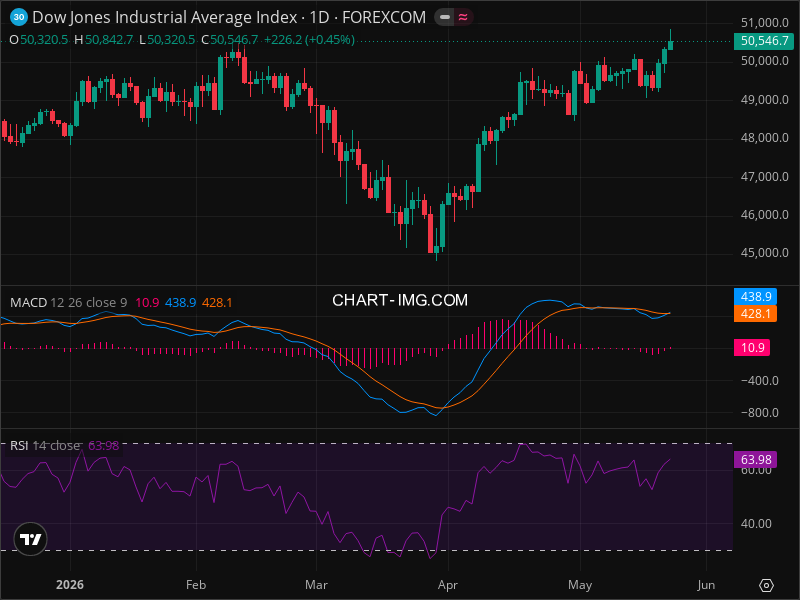Click the Close value 50,546.7 in header

[x=234, y=40]
